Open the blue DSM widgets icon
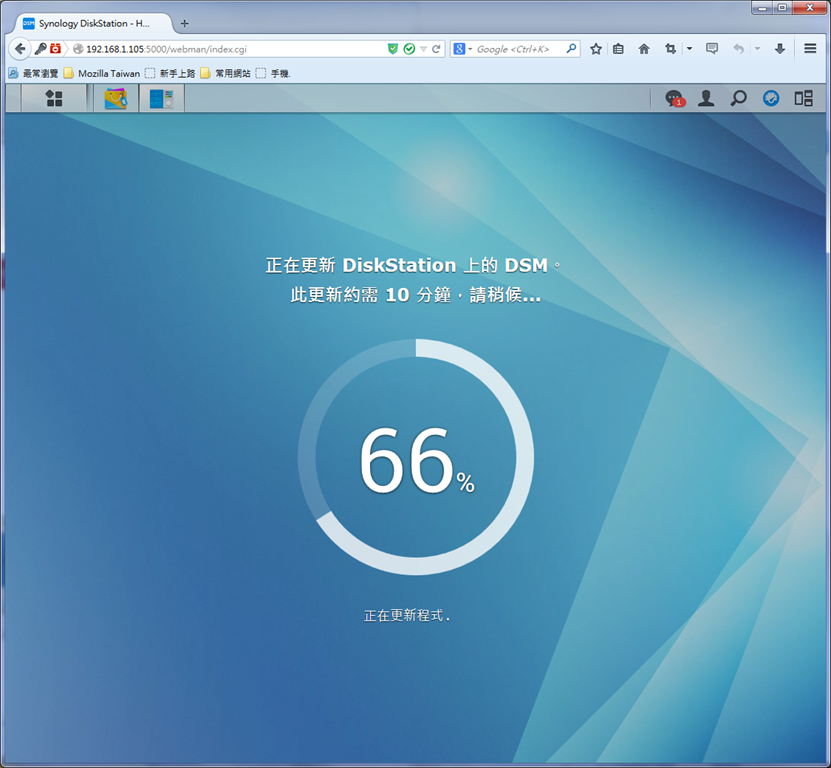Viewport: 831px width, 768px height. click(771, 98)
